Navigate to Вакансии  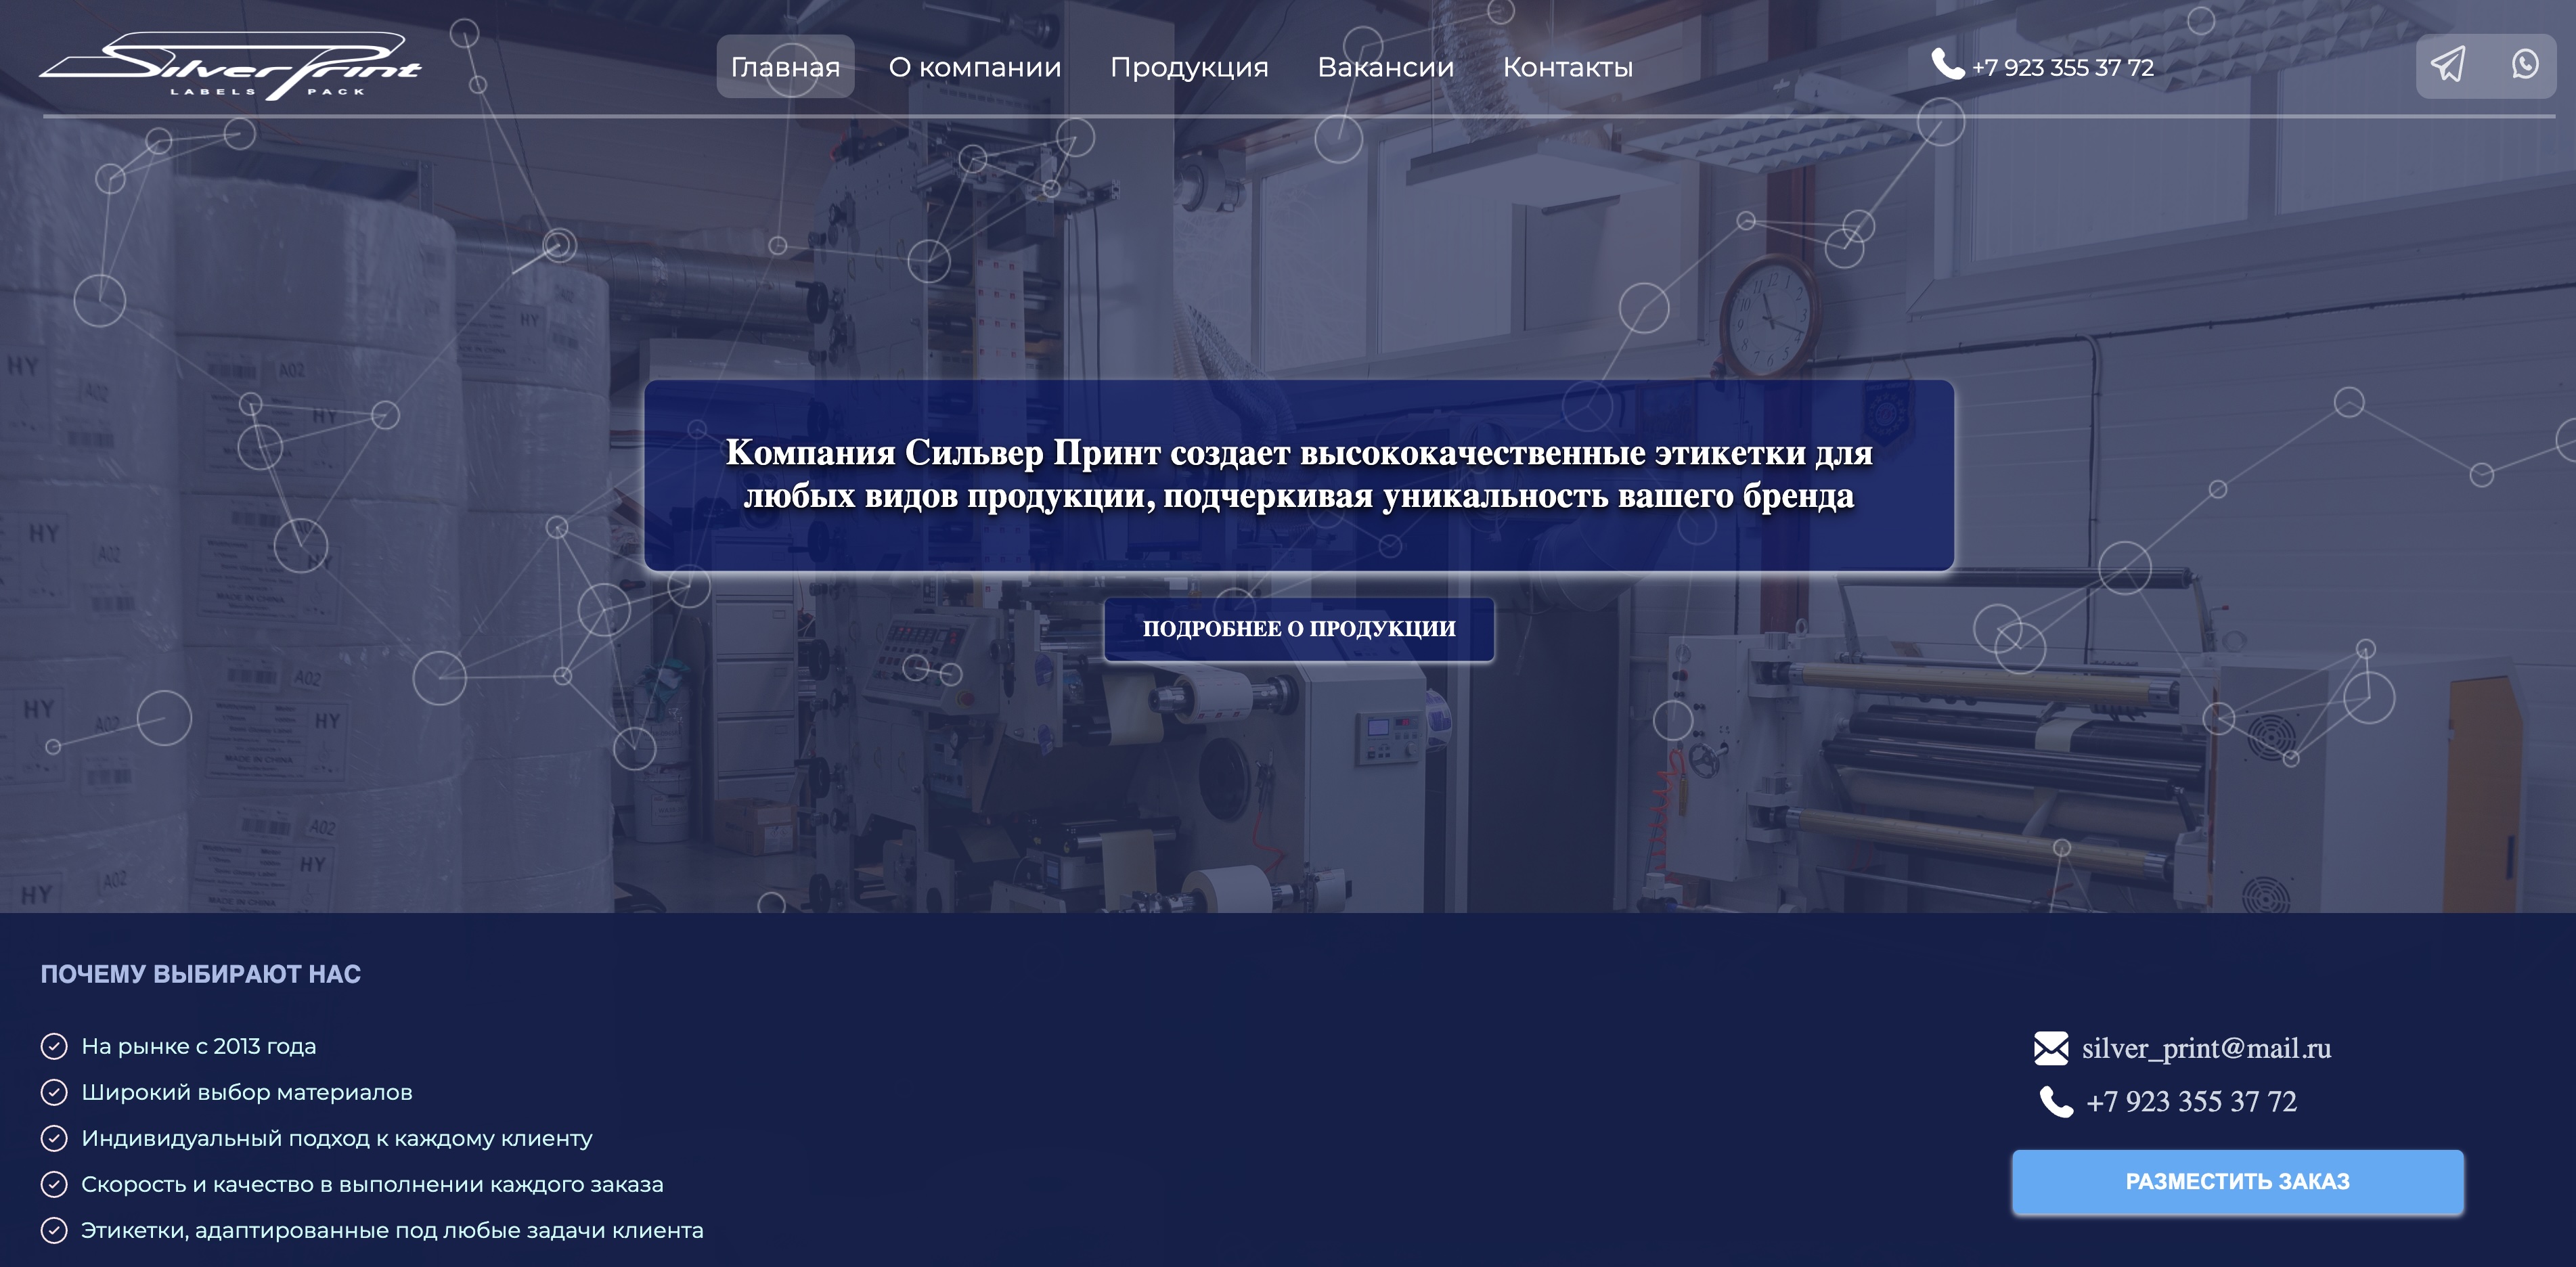click(1385, 67)
